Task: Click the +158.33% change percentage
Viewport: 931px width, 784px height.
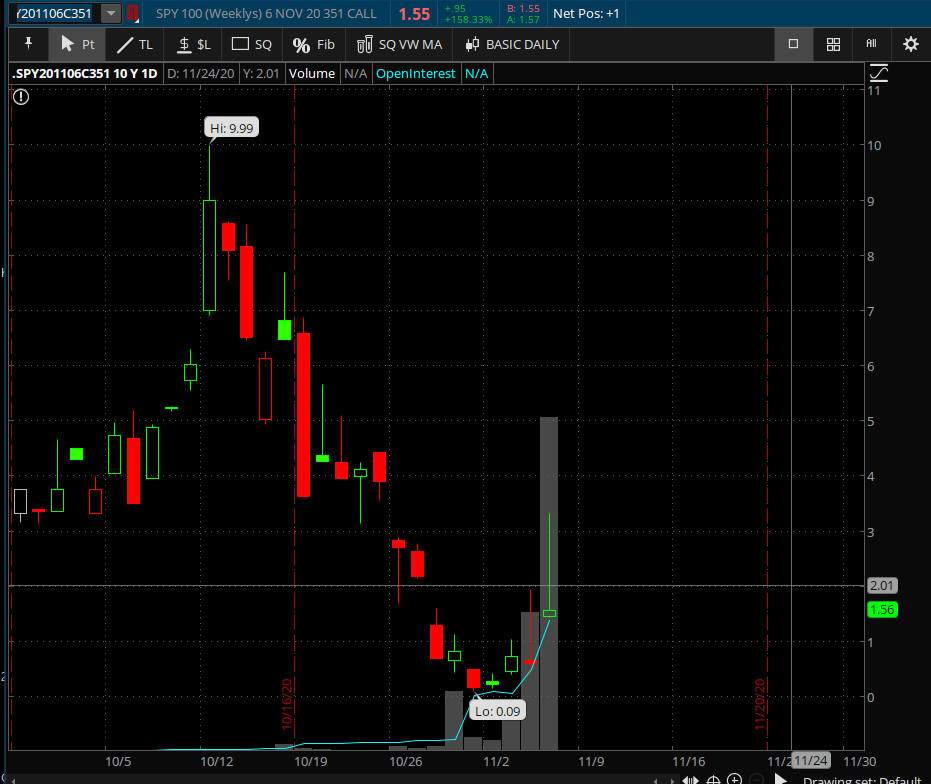Action: (x=468, y=20)
